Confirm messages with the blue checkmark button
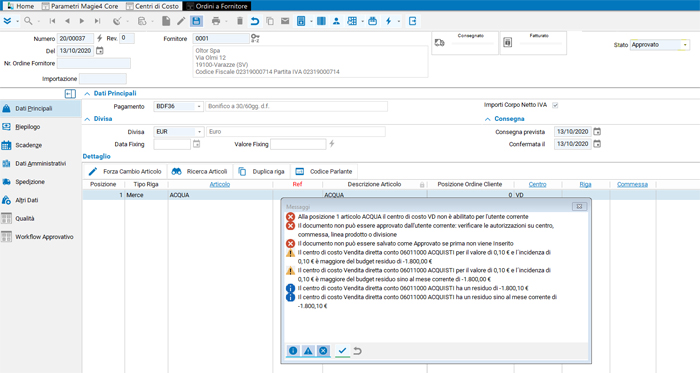The image size is (700, 373). click(342, 351)
